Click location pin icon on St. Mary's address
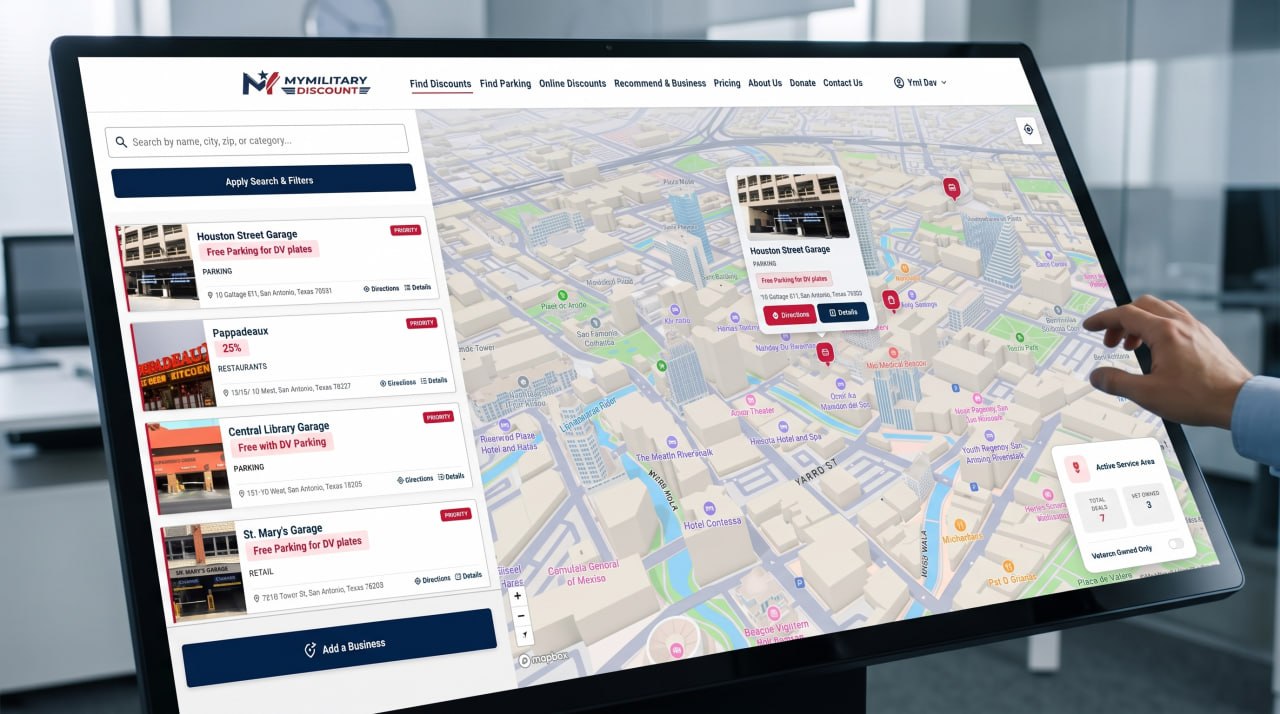1280x714 pixels. [x=257, y=598]
